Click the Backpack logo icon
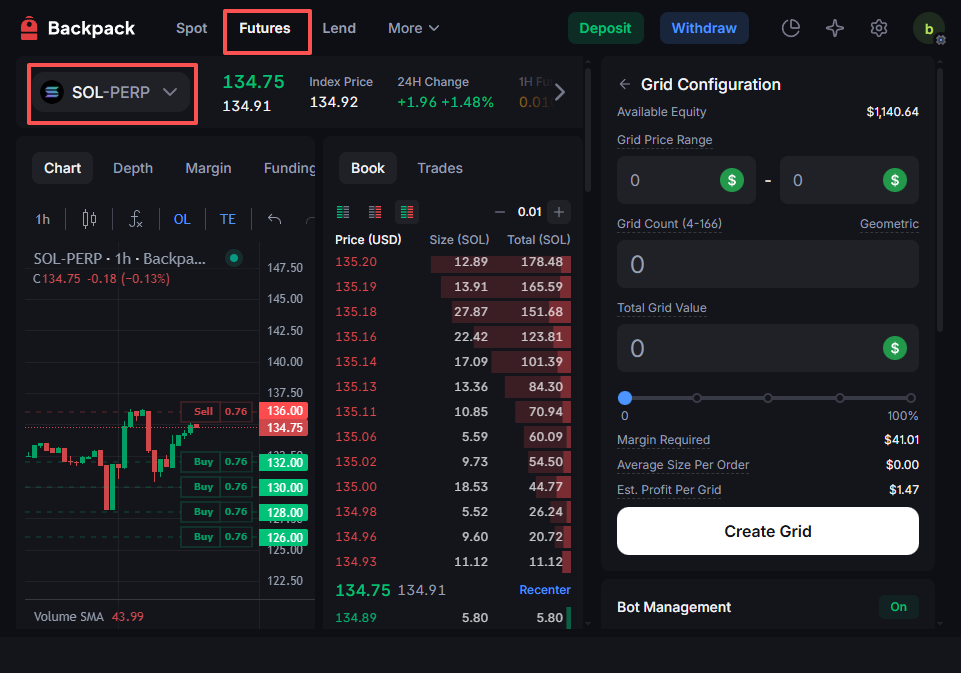The image size is (961, 673). tap(29, 28)
